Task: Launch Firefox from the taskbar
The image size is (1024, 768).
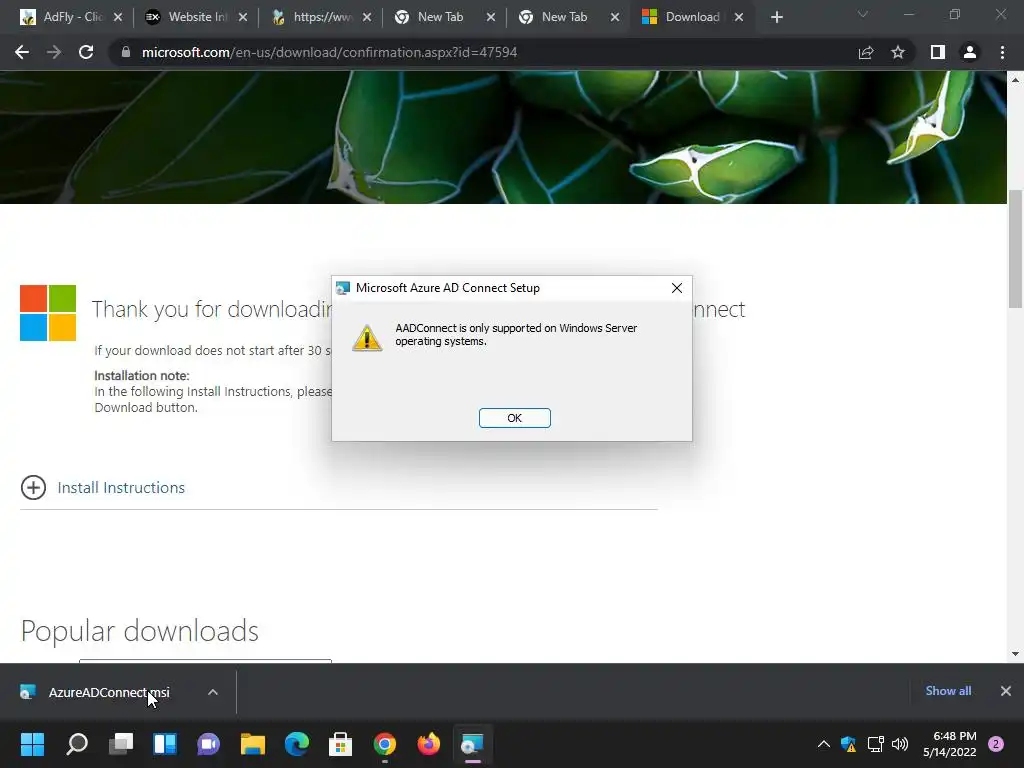Action: point(428,744)
